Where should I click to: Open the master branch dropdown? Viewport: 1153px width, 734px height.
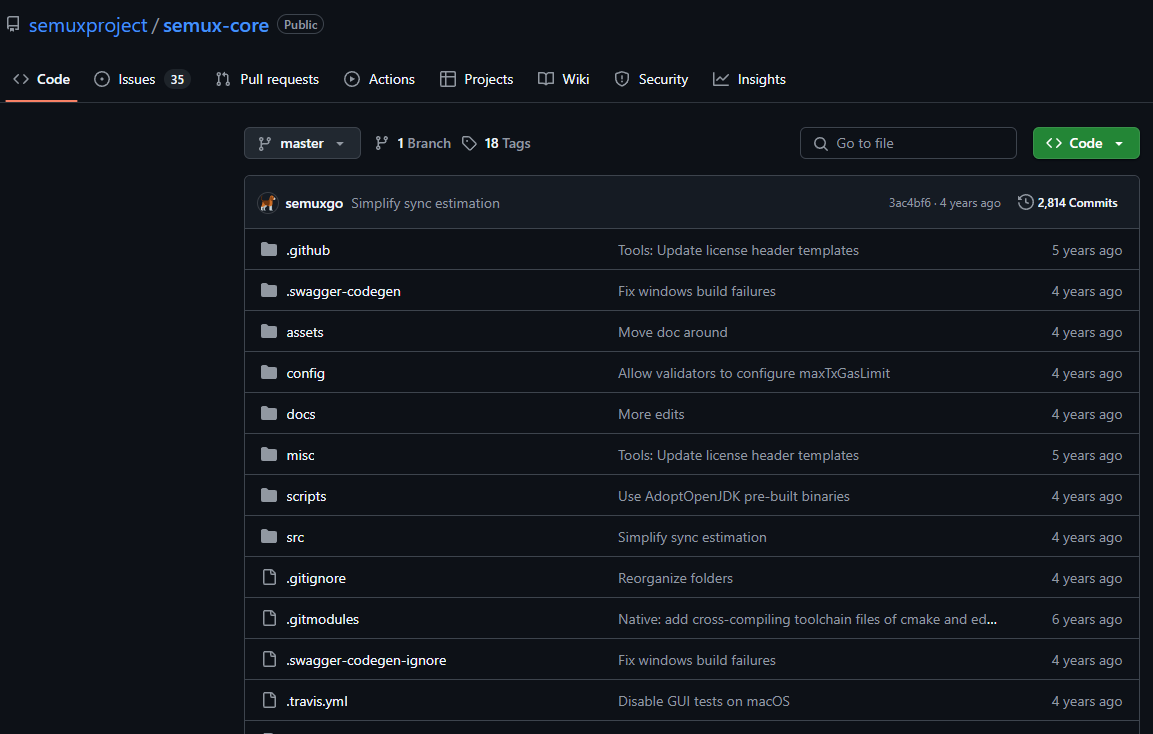coord(302,143)
